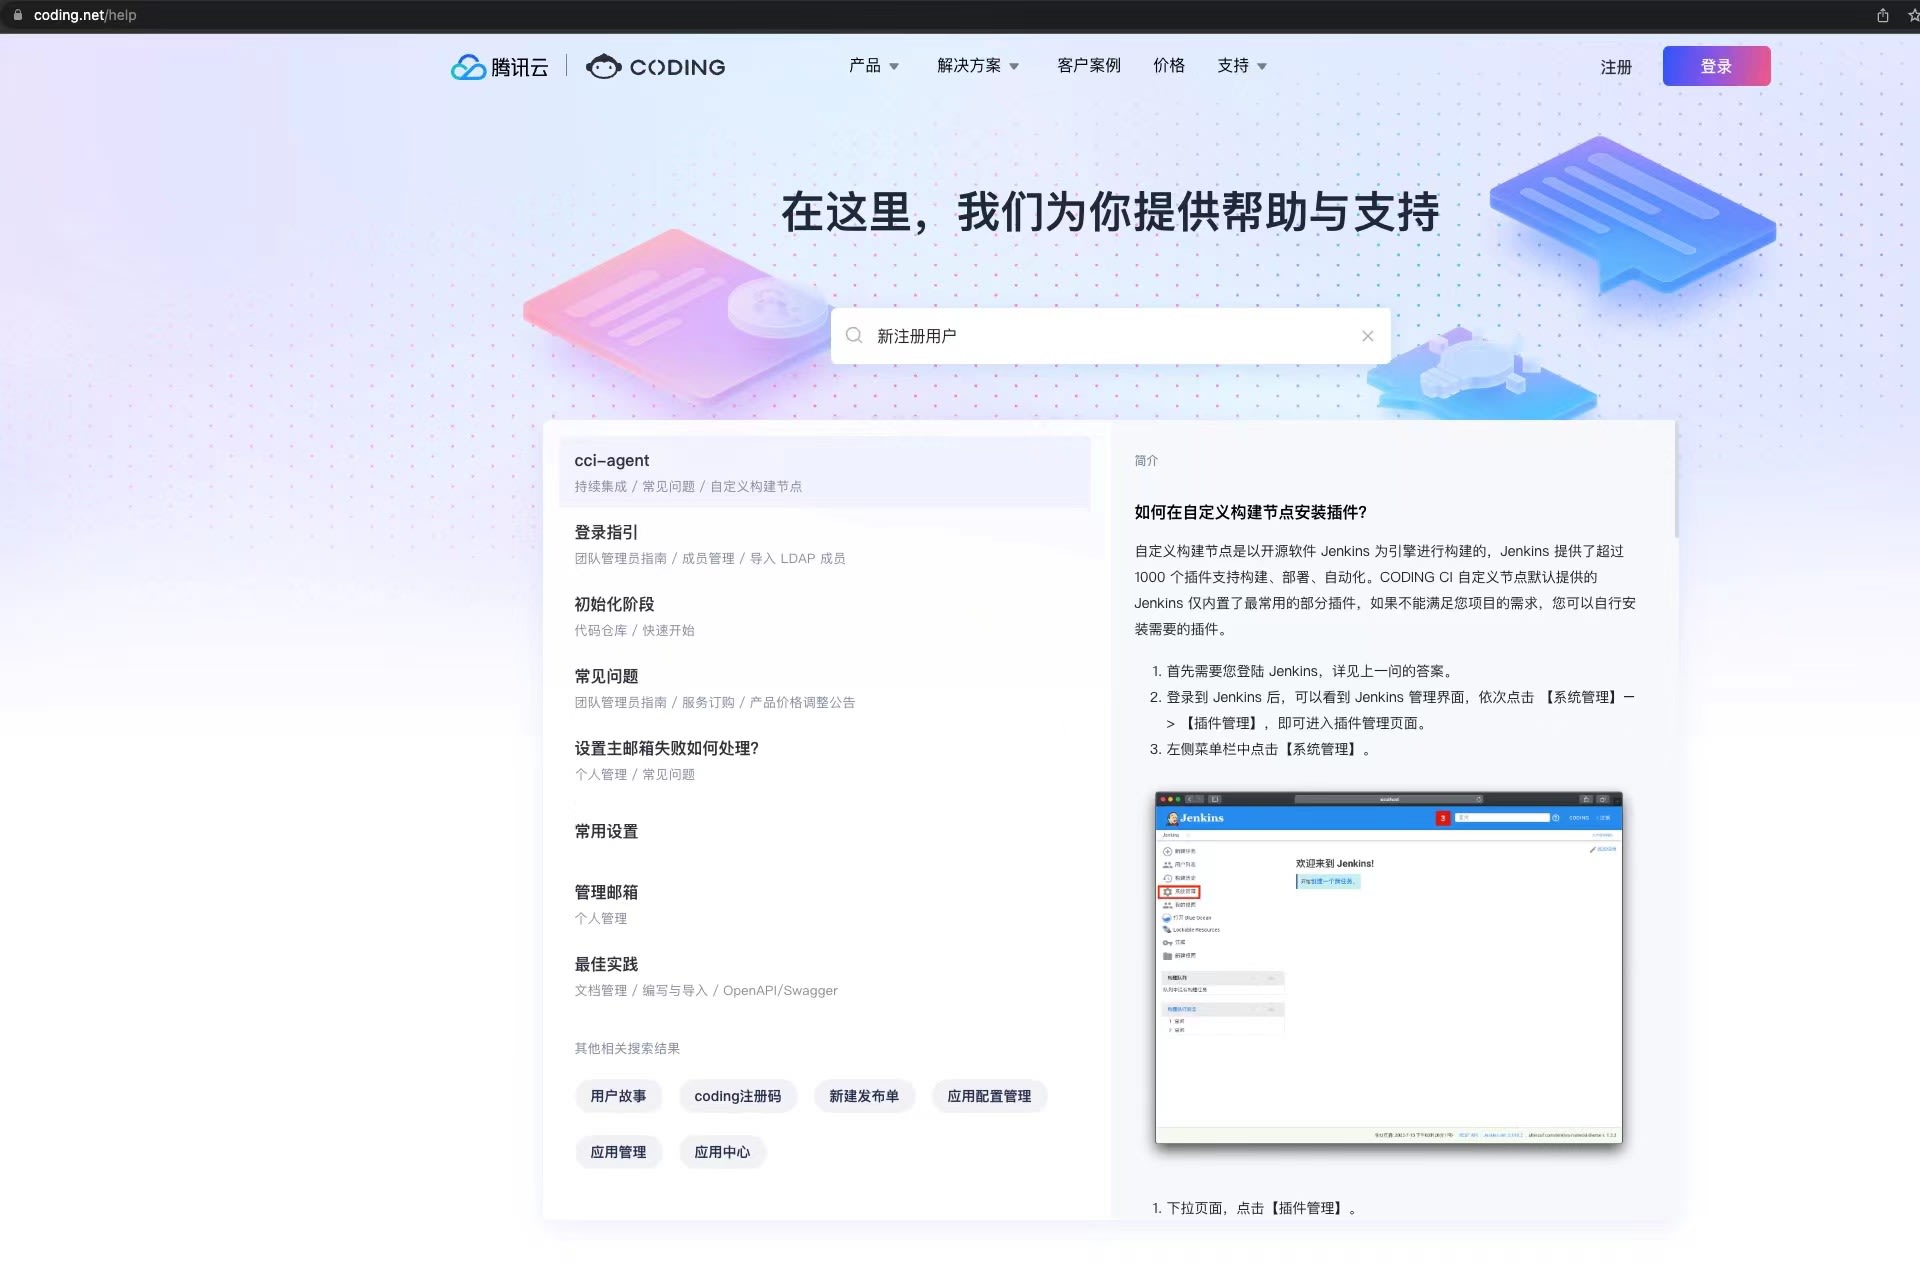Click the cci-agent search result link
Screen dimensions: 1920x1279
click(x=611, y=460)
